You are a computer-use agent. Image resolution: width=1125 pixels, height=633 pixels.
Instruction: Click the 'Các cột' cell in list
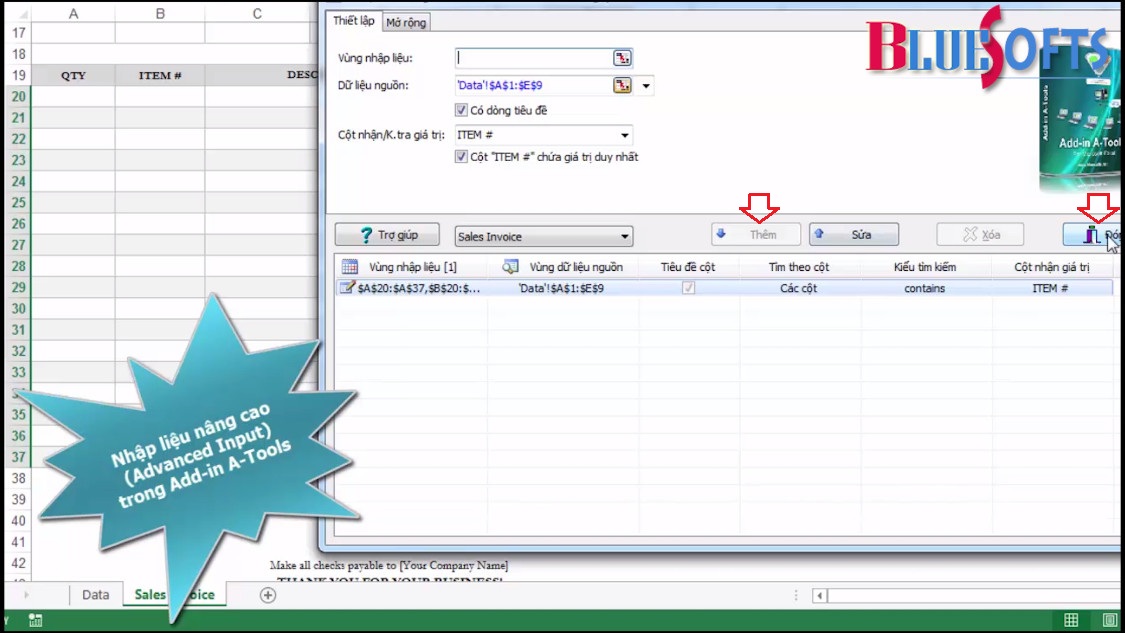[798, 289]
